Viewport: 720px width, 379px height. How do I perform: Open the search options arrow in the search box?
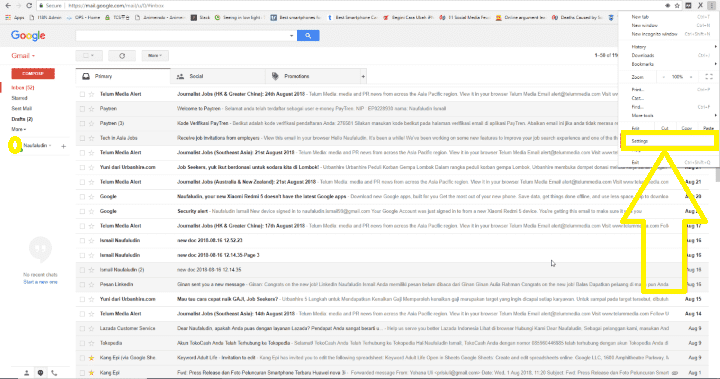[291, 35]
